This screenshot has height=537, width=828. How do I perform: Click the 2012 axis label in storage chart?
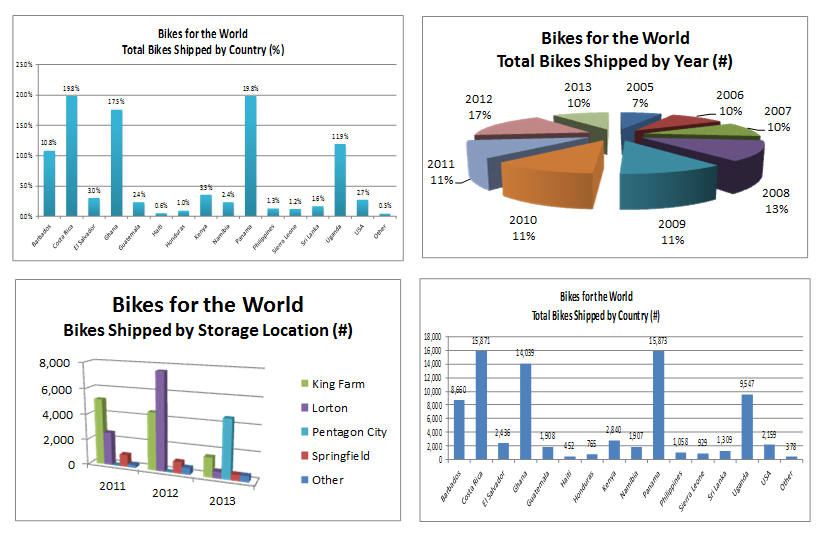165,493
